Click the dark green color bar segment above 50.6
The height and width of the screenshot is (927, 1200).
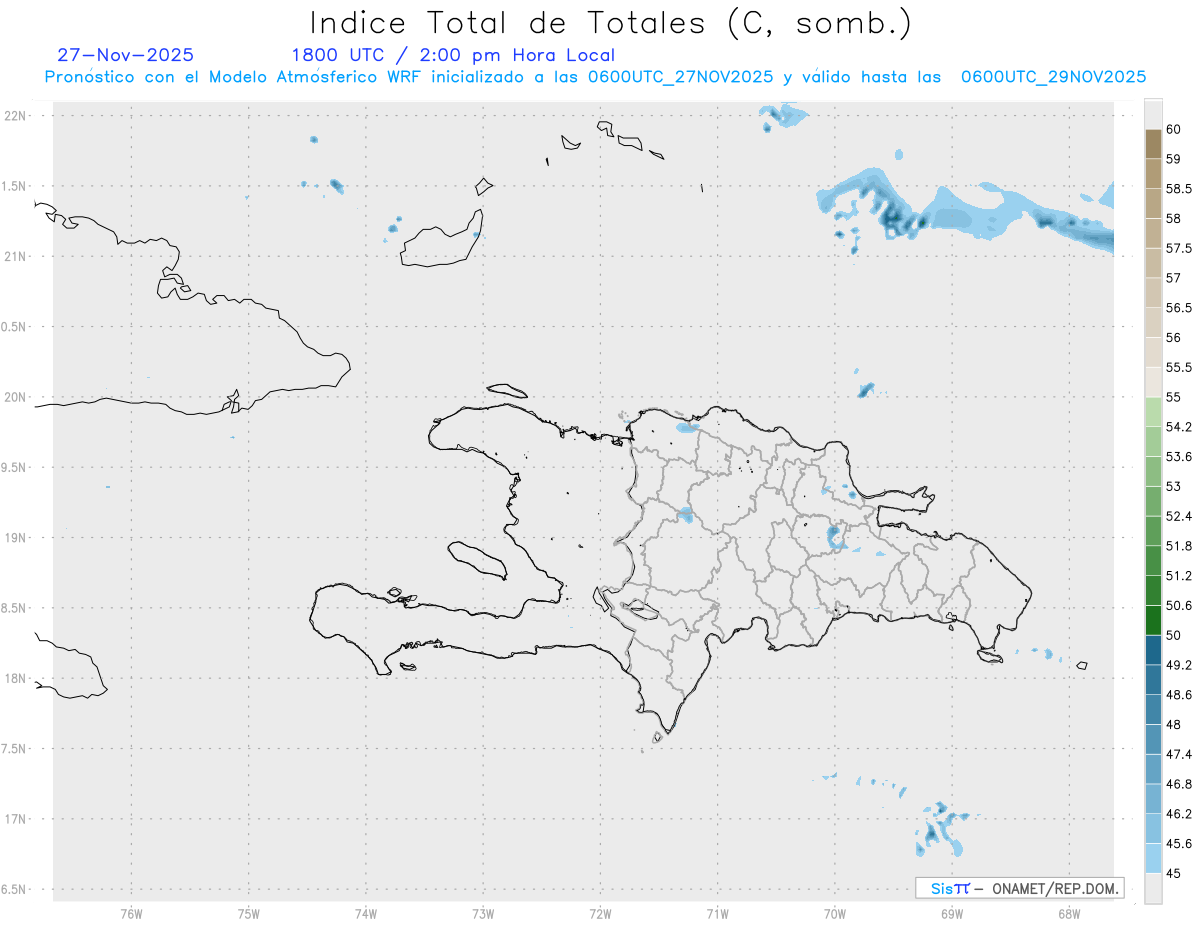click(x=1152, y=620)
